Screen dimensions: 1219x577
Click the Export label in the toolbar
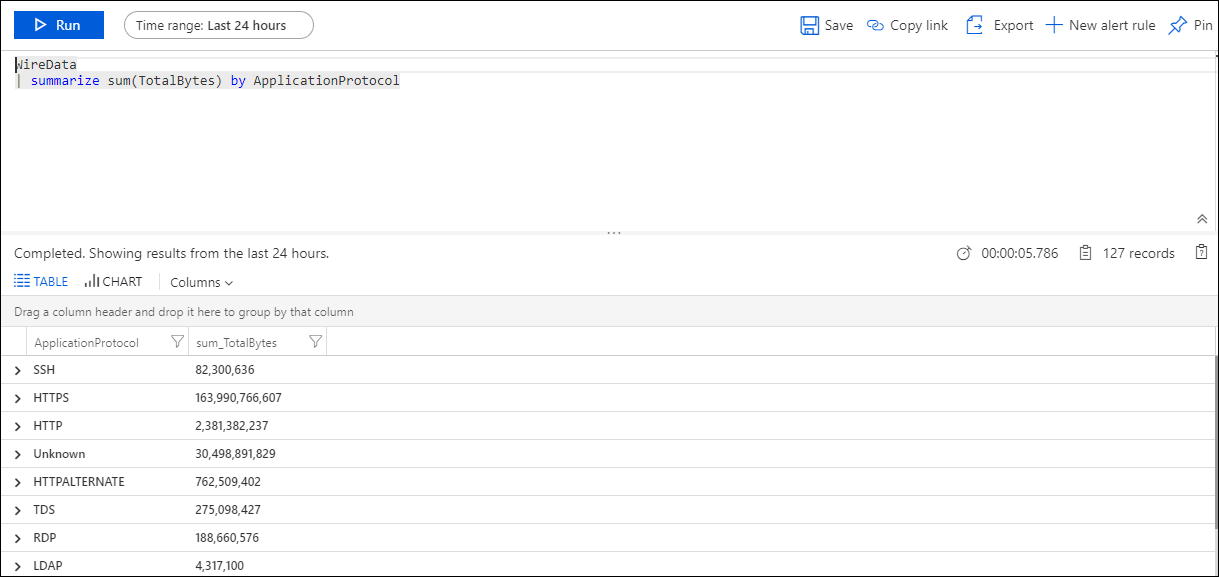(x=1013, y=25)
